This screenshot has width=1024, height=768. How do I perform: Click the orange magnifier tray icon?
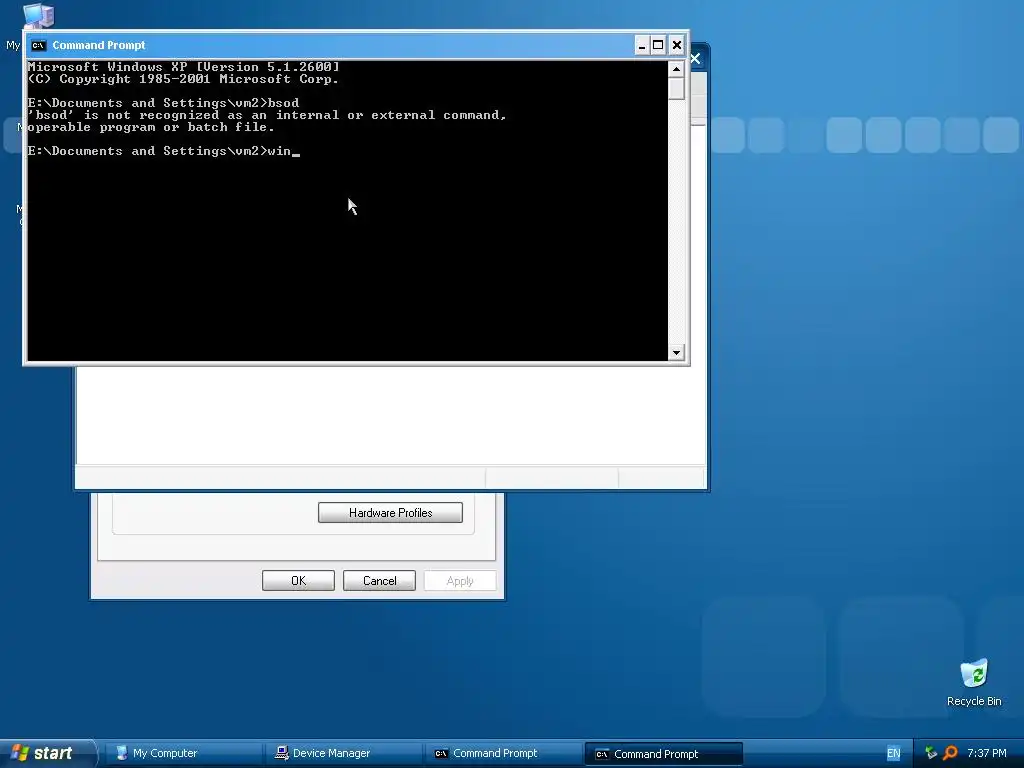click(x=950, y=753)
